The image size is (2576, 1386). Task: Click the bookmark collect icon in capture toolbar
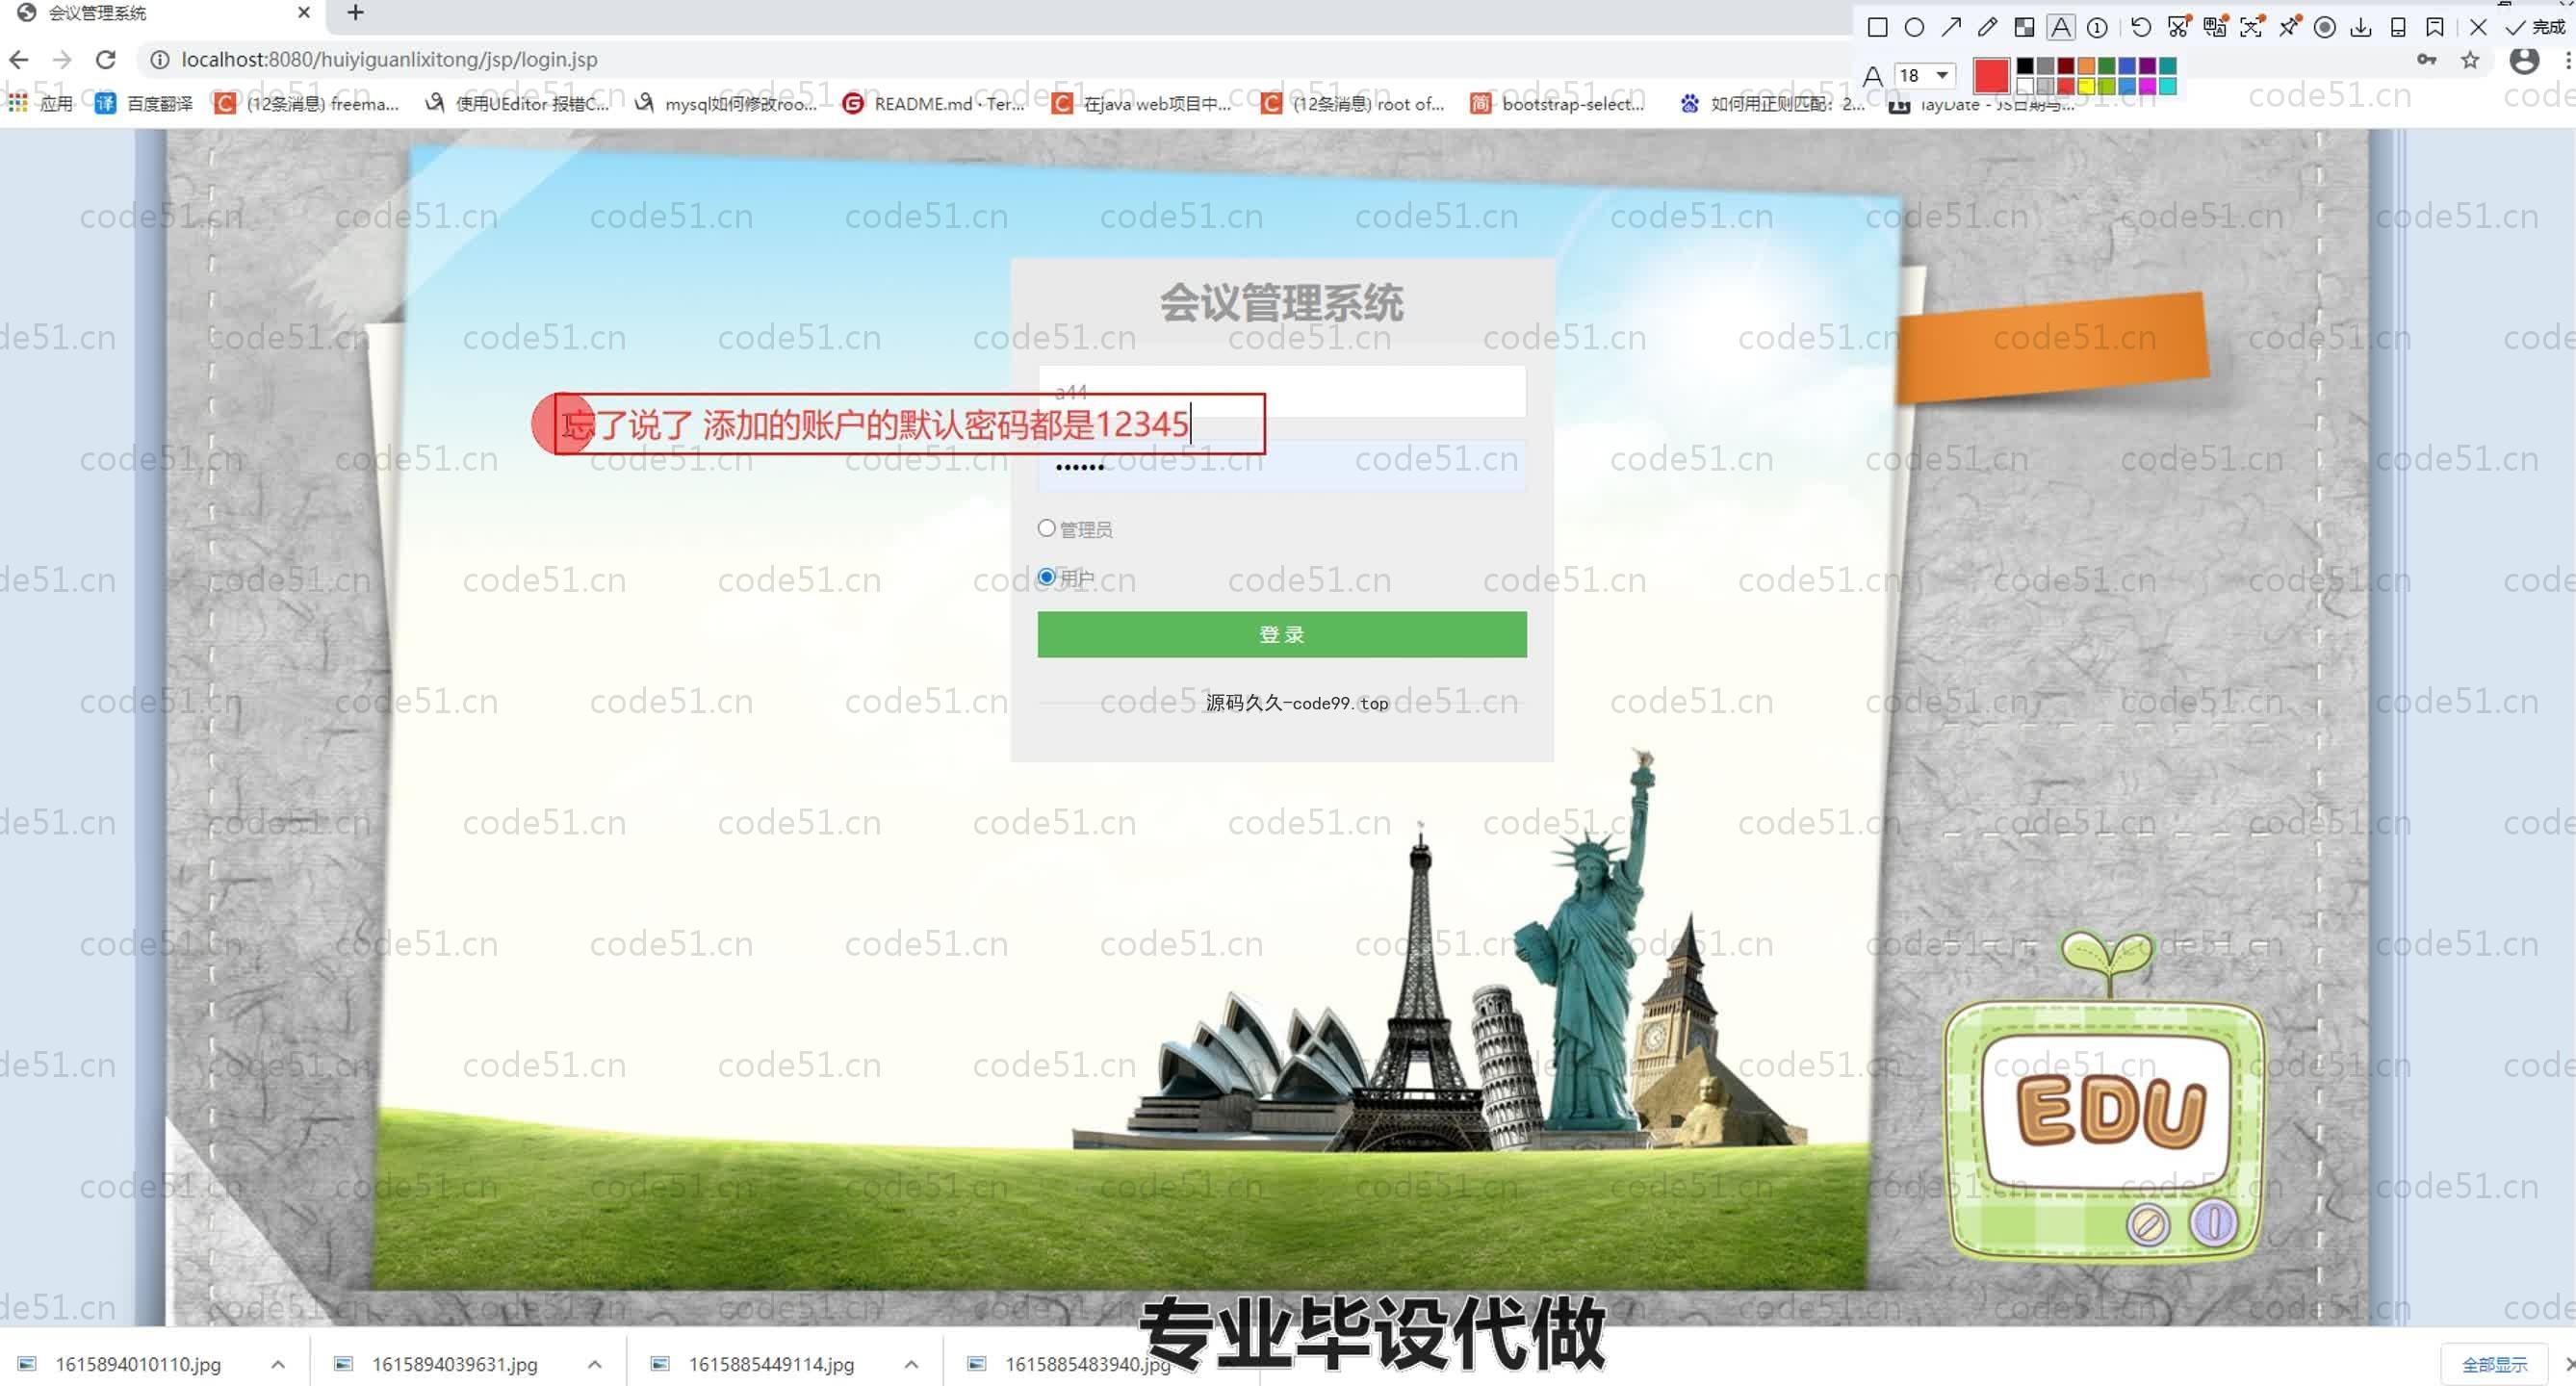pos(2435,28)
